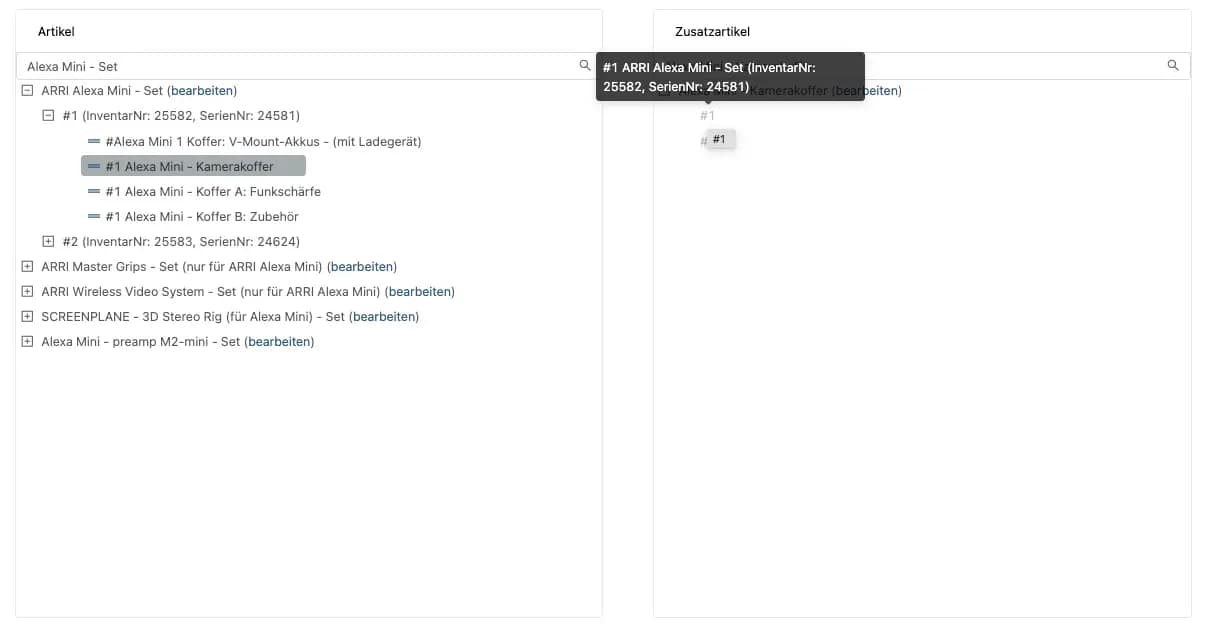Expand ARRI Master Grips - Set
The width and height of the screenshot is (1206, 627).
(x=27, y=267)
